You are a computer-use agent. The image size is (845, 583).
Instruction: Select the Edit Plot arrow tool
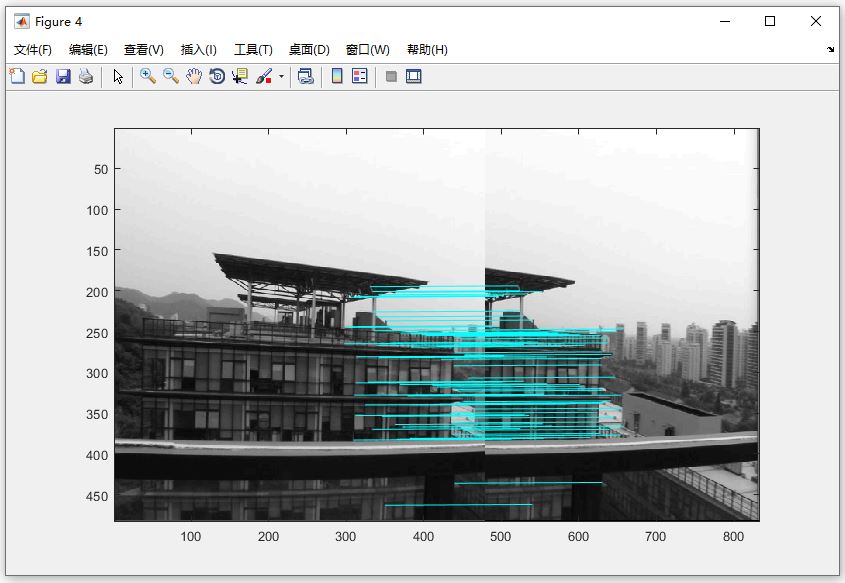(118, 77)
